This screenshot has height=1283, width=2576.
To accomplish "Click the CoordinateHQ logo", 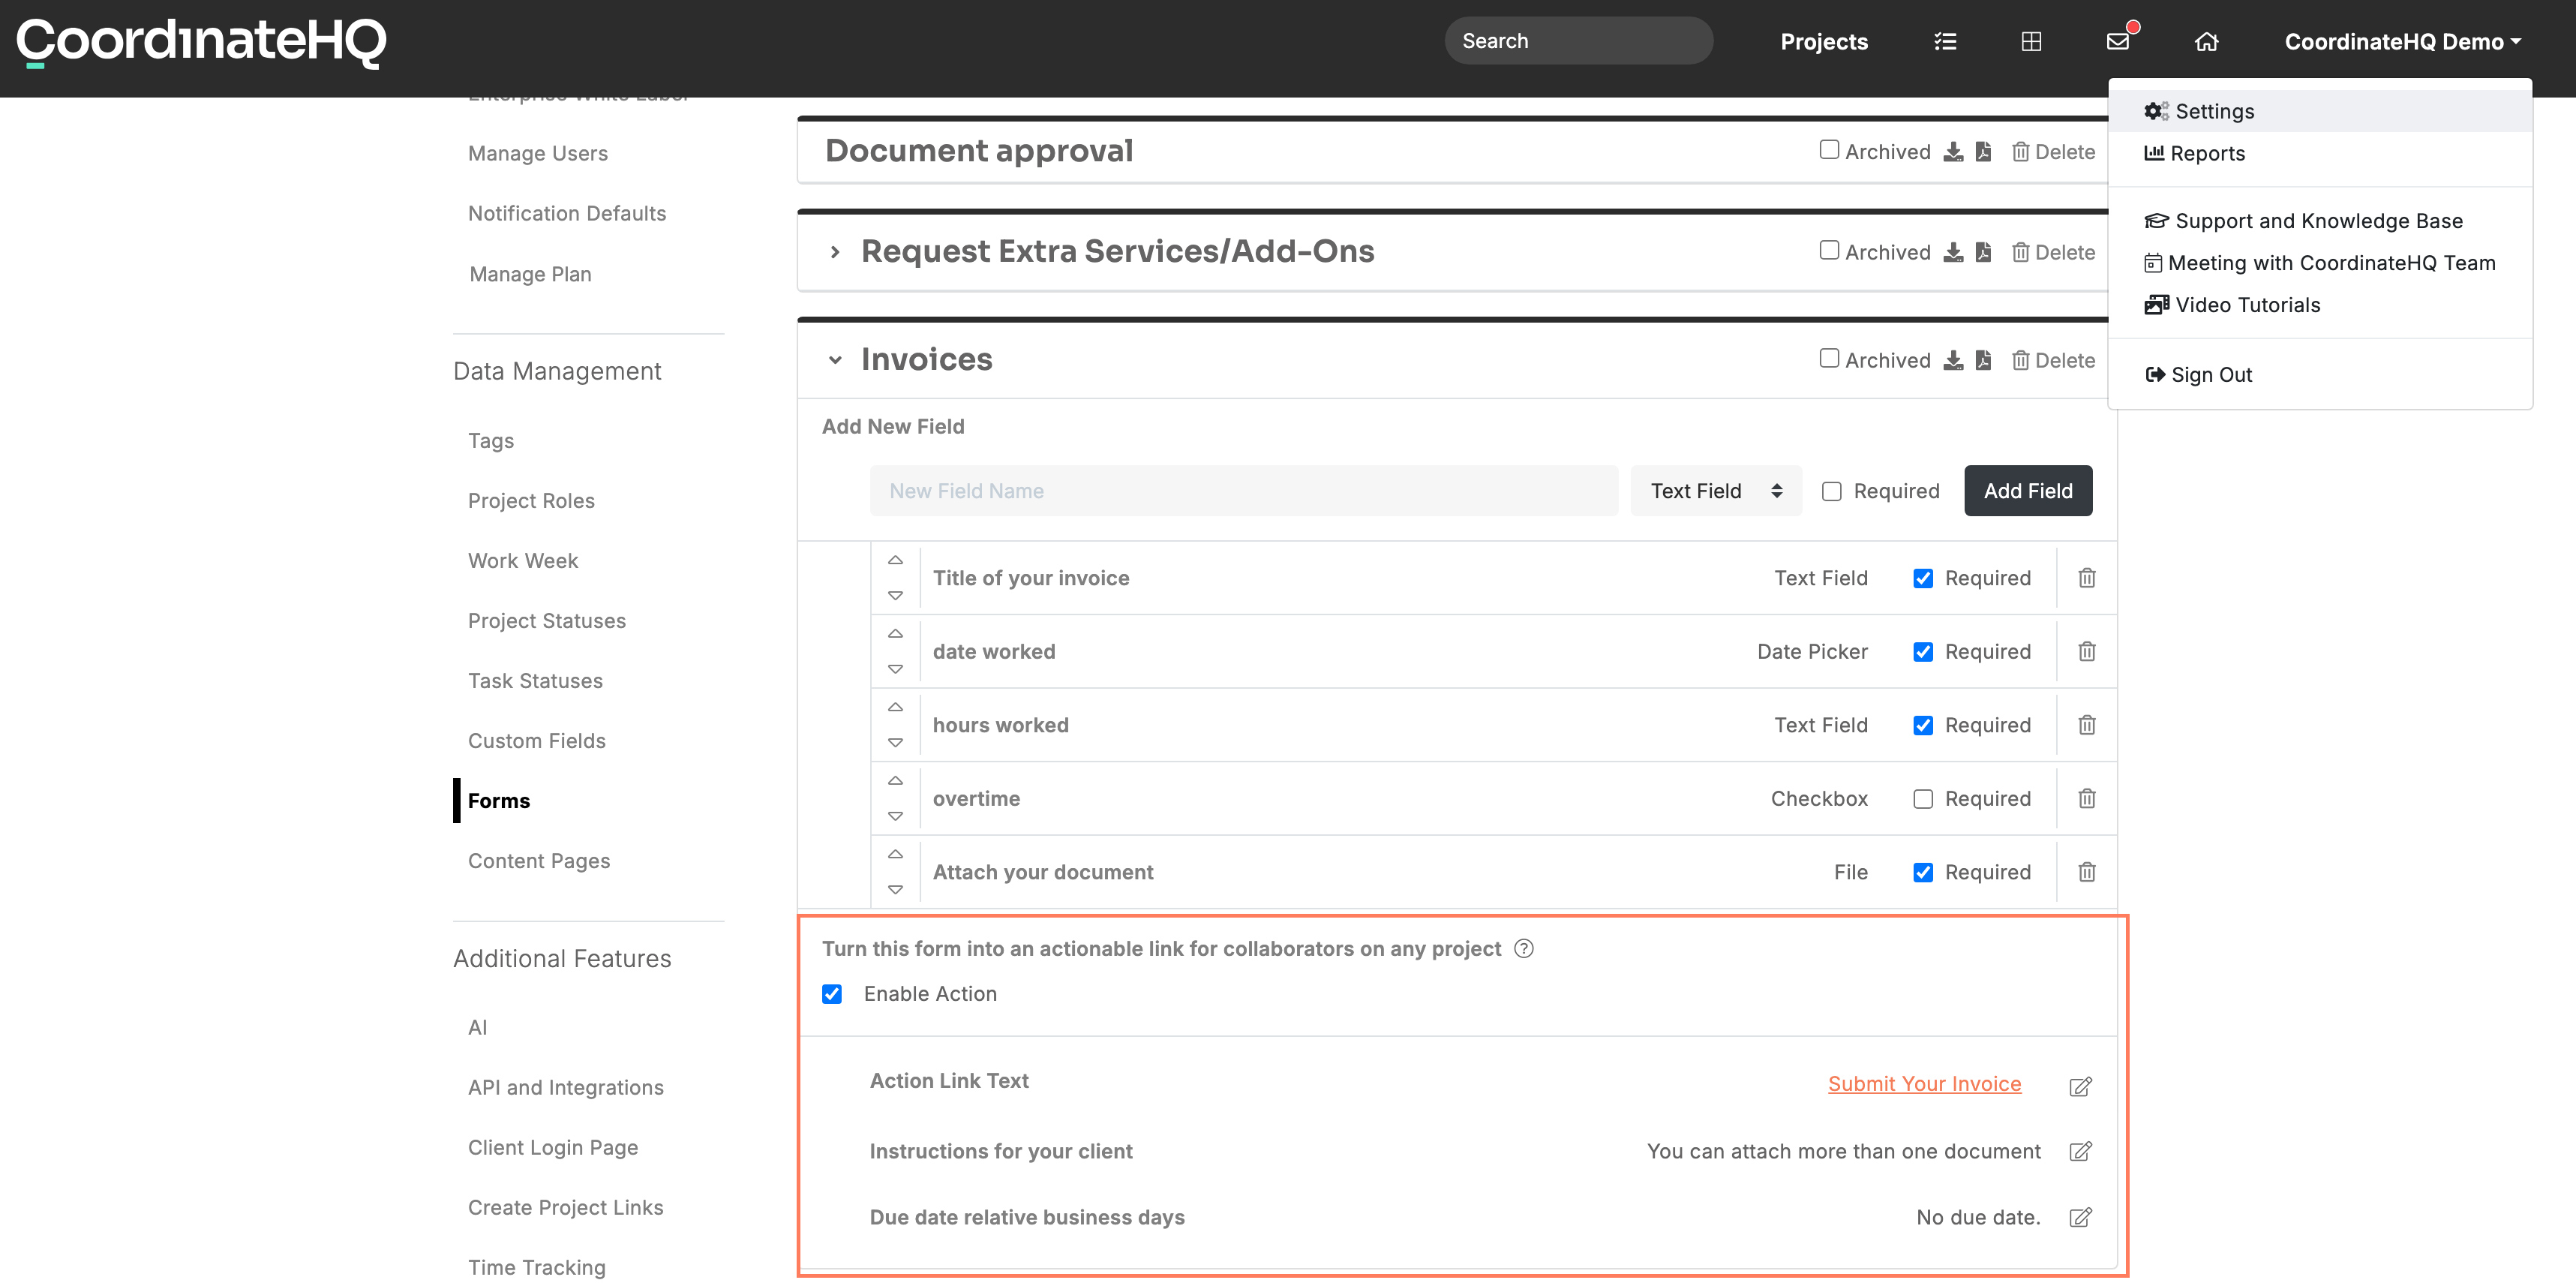I will pos(201,42).
